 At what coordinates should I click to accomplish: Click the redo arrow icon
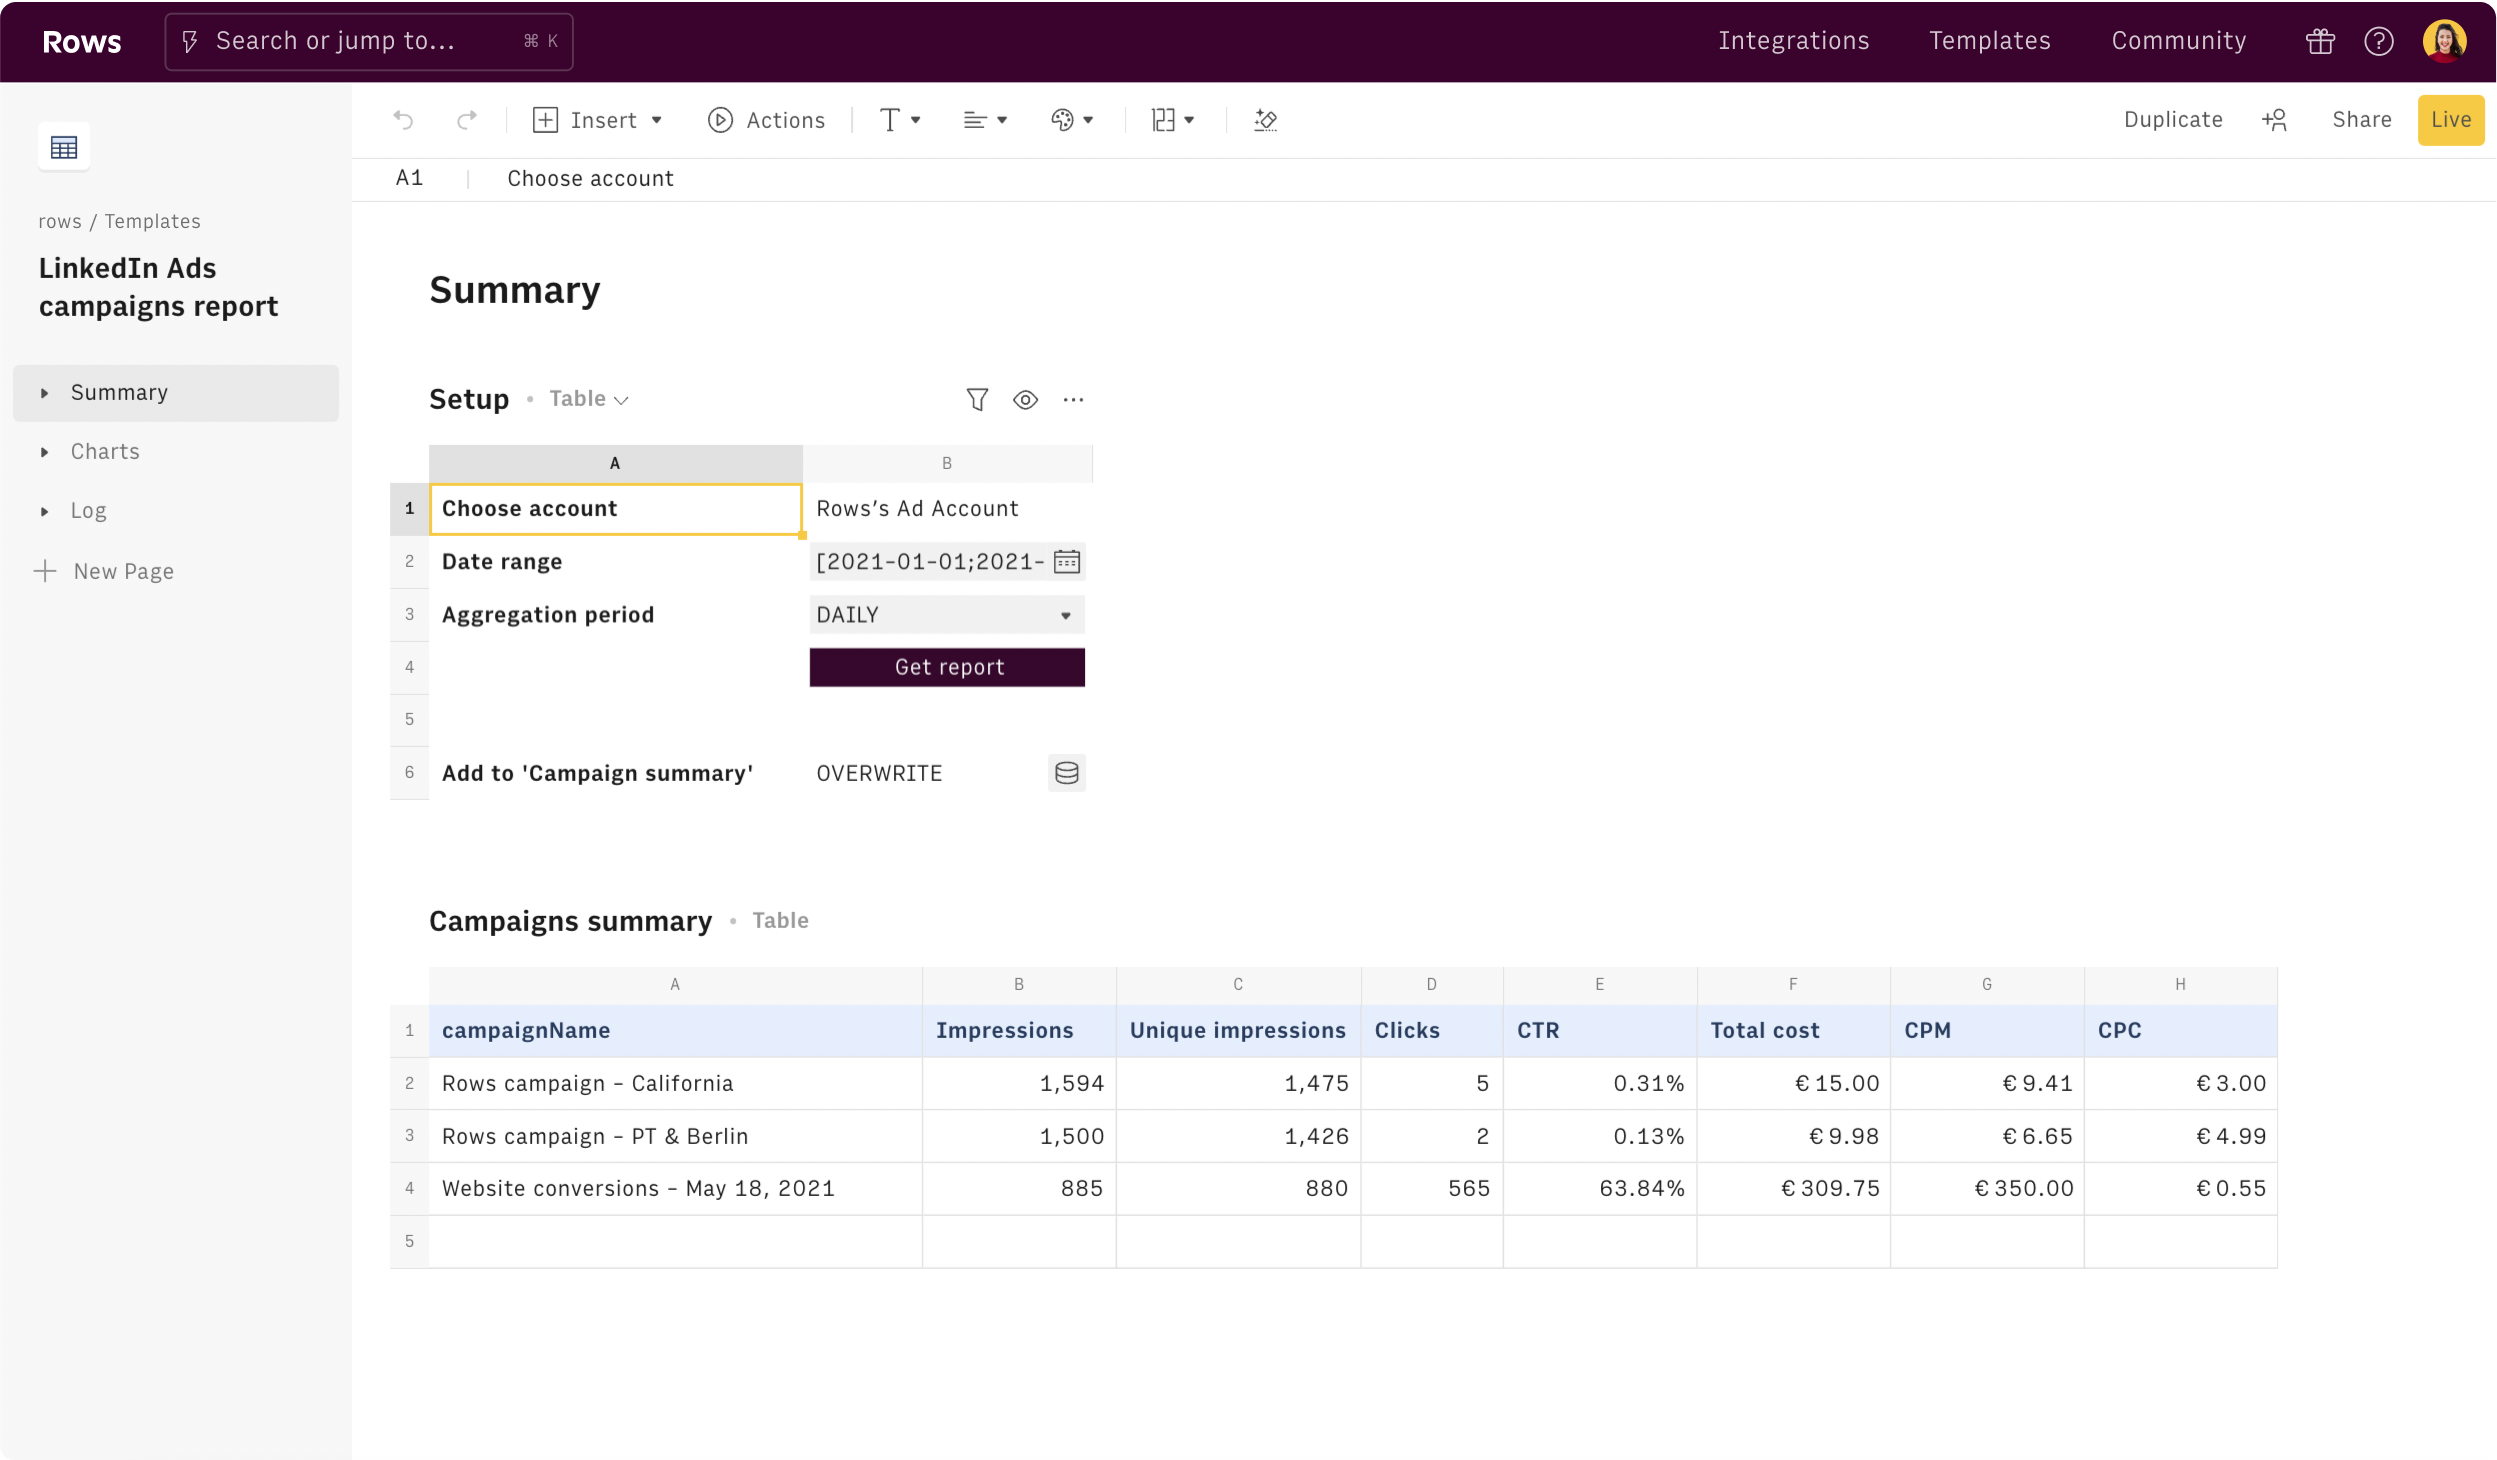click(x=467, y=120)
